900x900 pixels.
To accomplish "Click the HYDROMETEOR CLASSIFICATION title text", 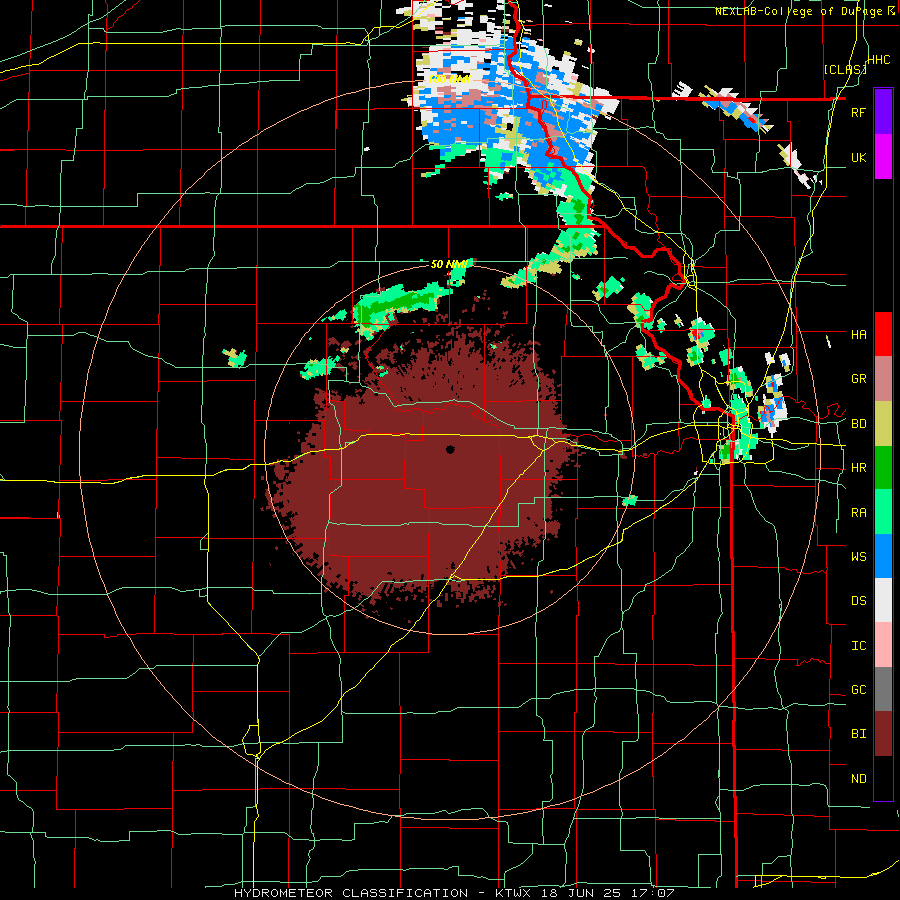I will tap(351, 893).
